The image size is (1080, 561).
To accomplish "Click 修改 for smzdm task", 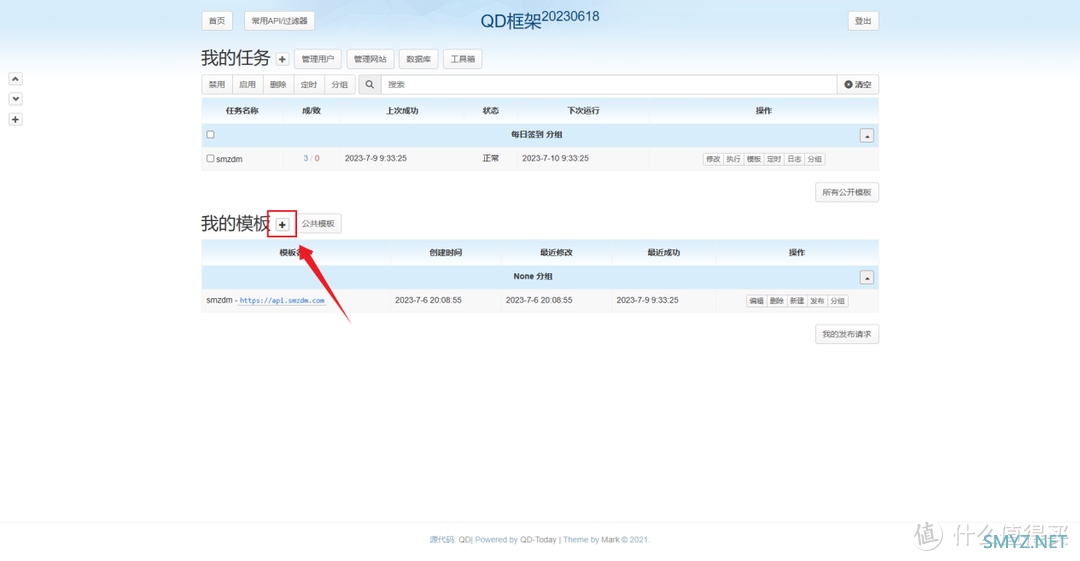I will [x=713, y=159].
